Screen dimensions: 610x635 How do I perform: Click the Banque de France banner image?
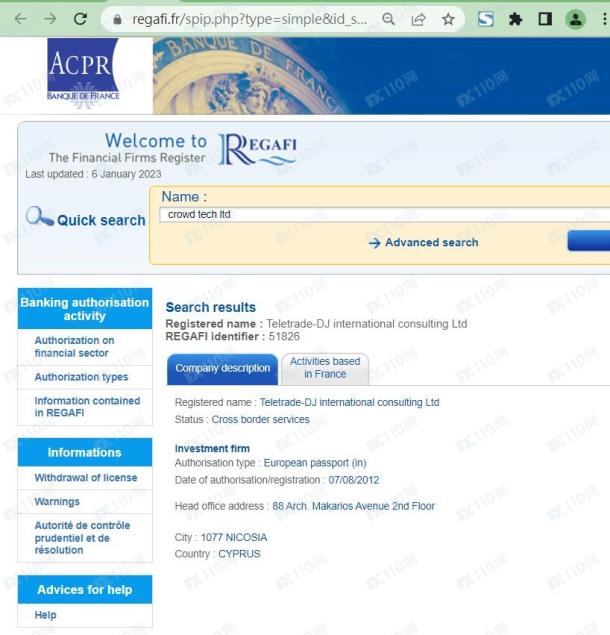click(381, 76)
